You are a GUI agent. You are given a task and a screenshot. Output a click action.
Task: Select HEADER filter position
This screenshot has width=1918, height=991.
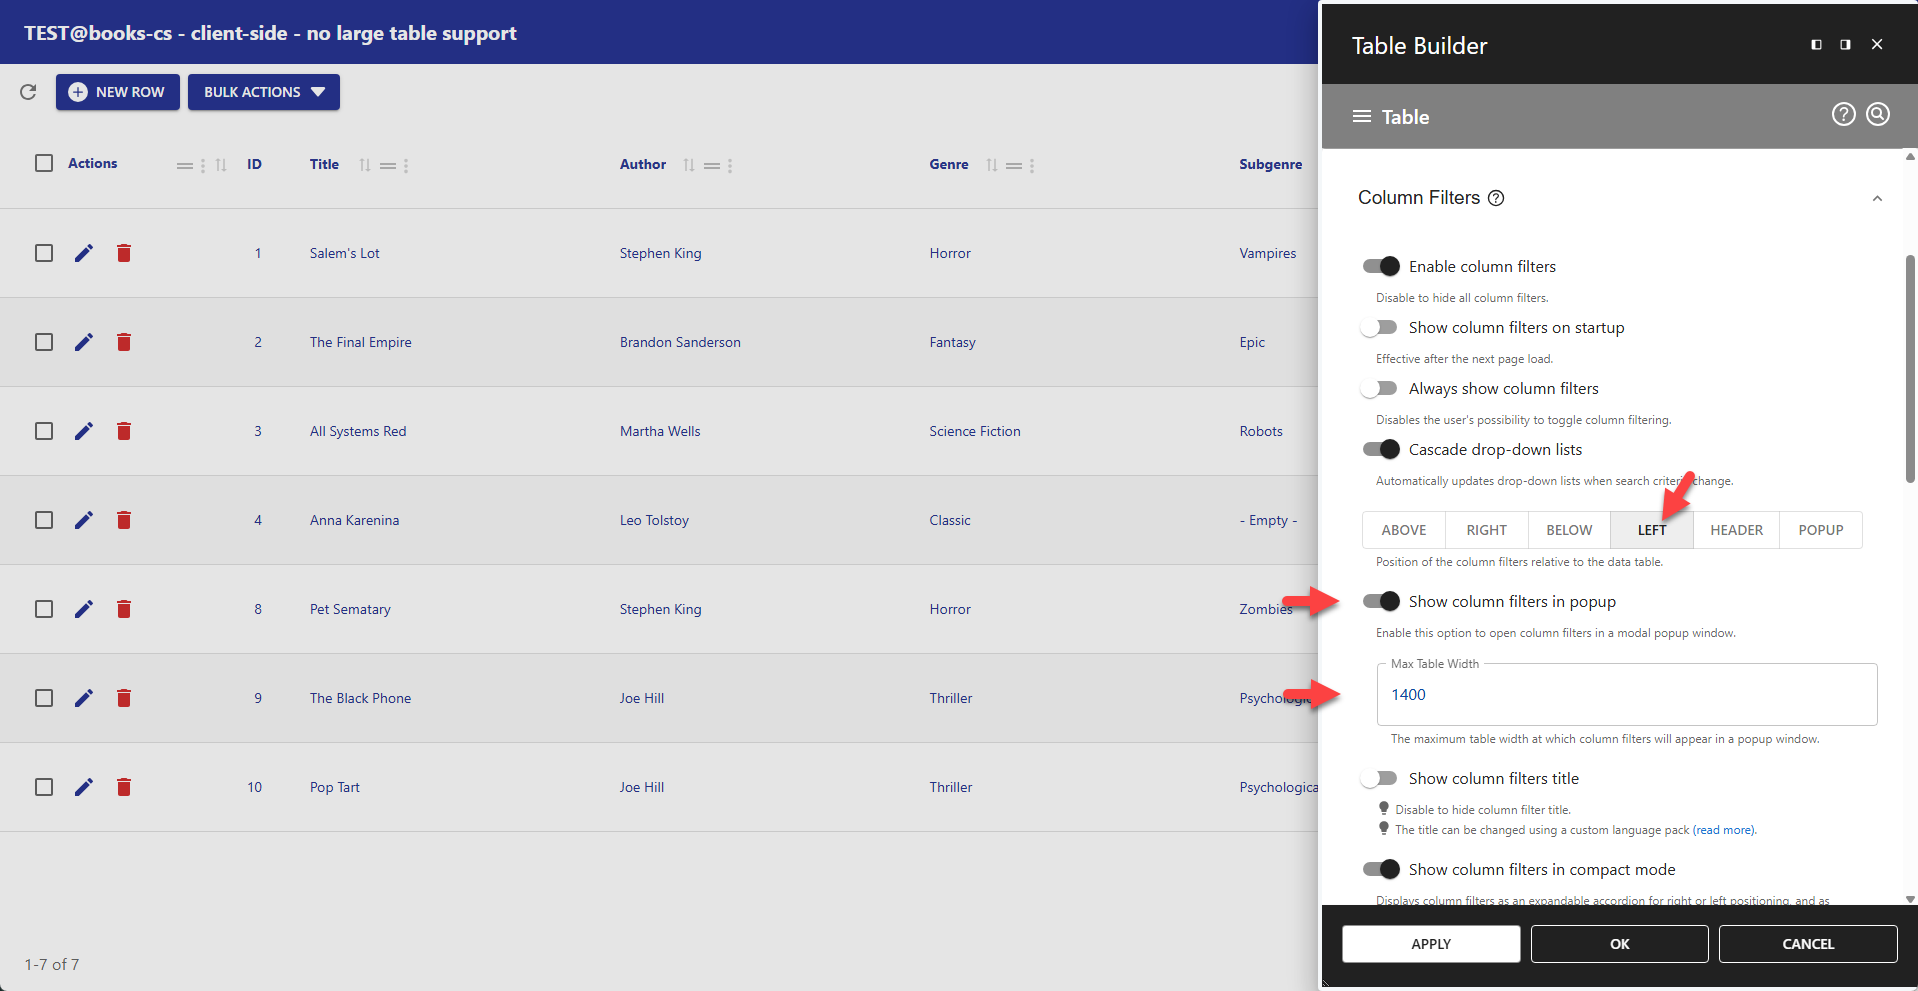[x=1736, y=530]
